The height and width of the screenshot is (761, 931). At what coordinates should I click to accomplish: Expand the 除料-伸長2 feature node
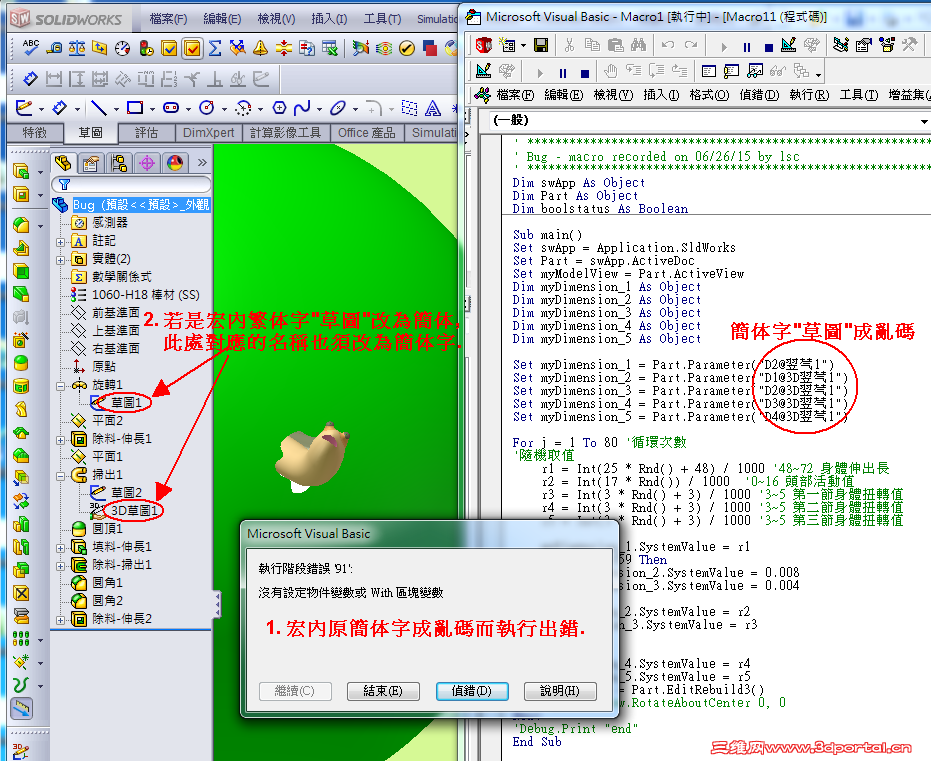point(61,620)
